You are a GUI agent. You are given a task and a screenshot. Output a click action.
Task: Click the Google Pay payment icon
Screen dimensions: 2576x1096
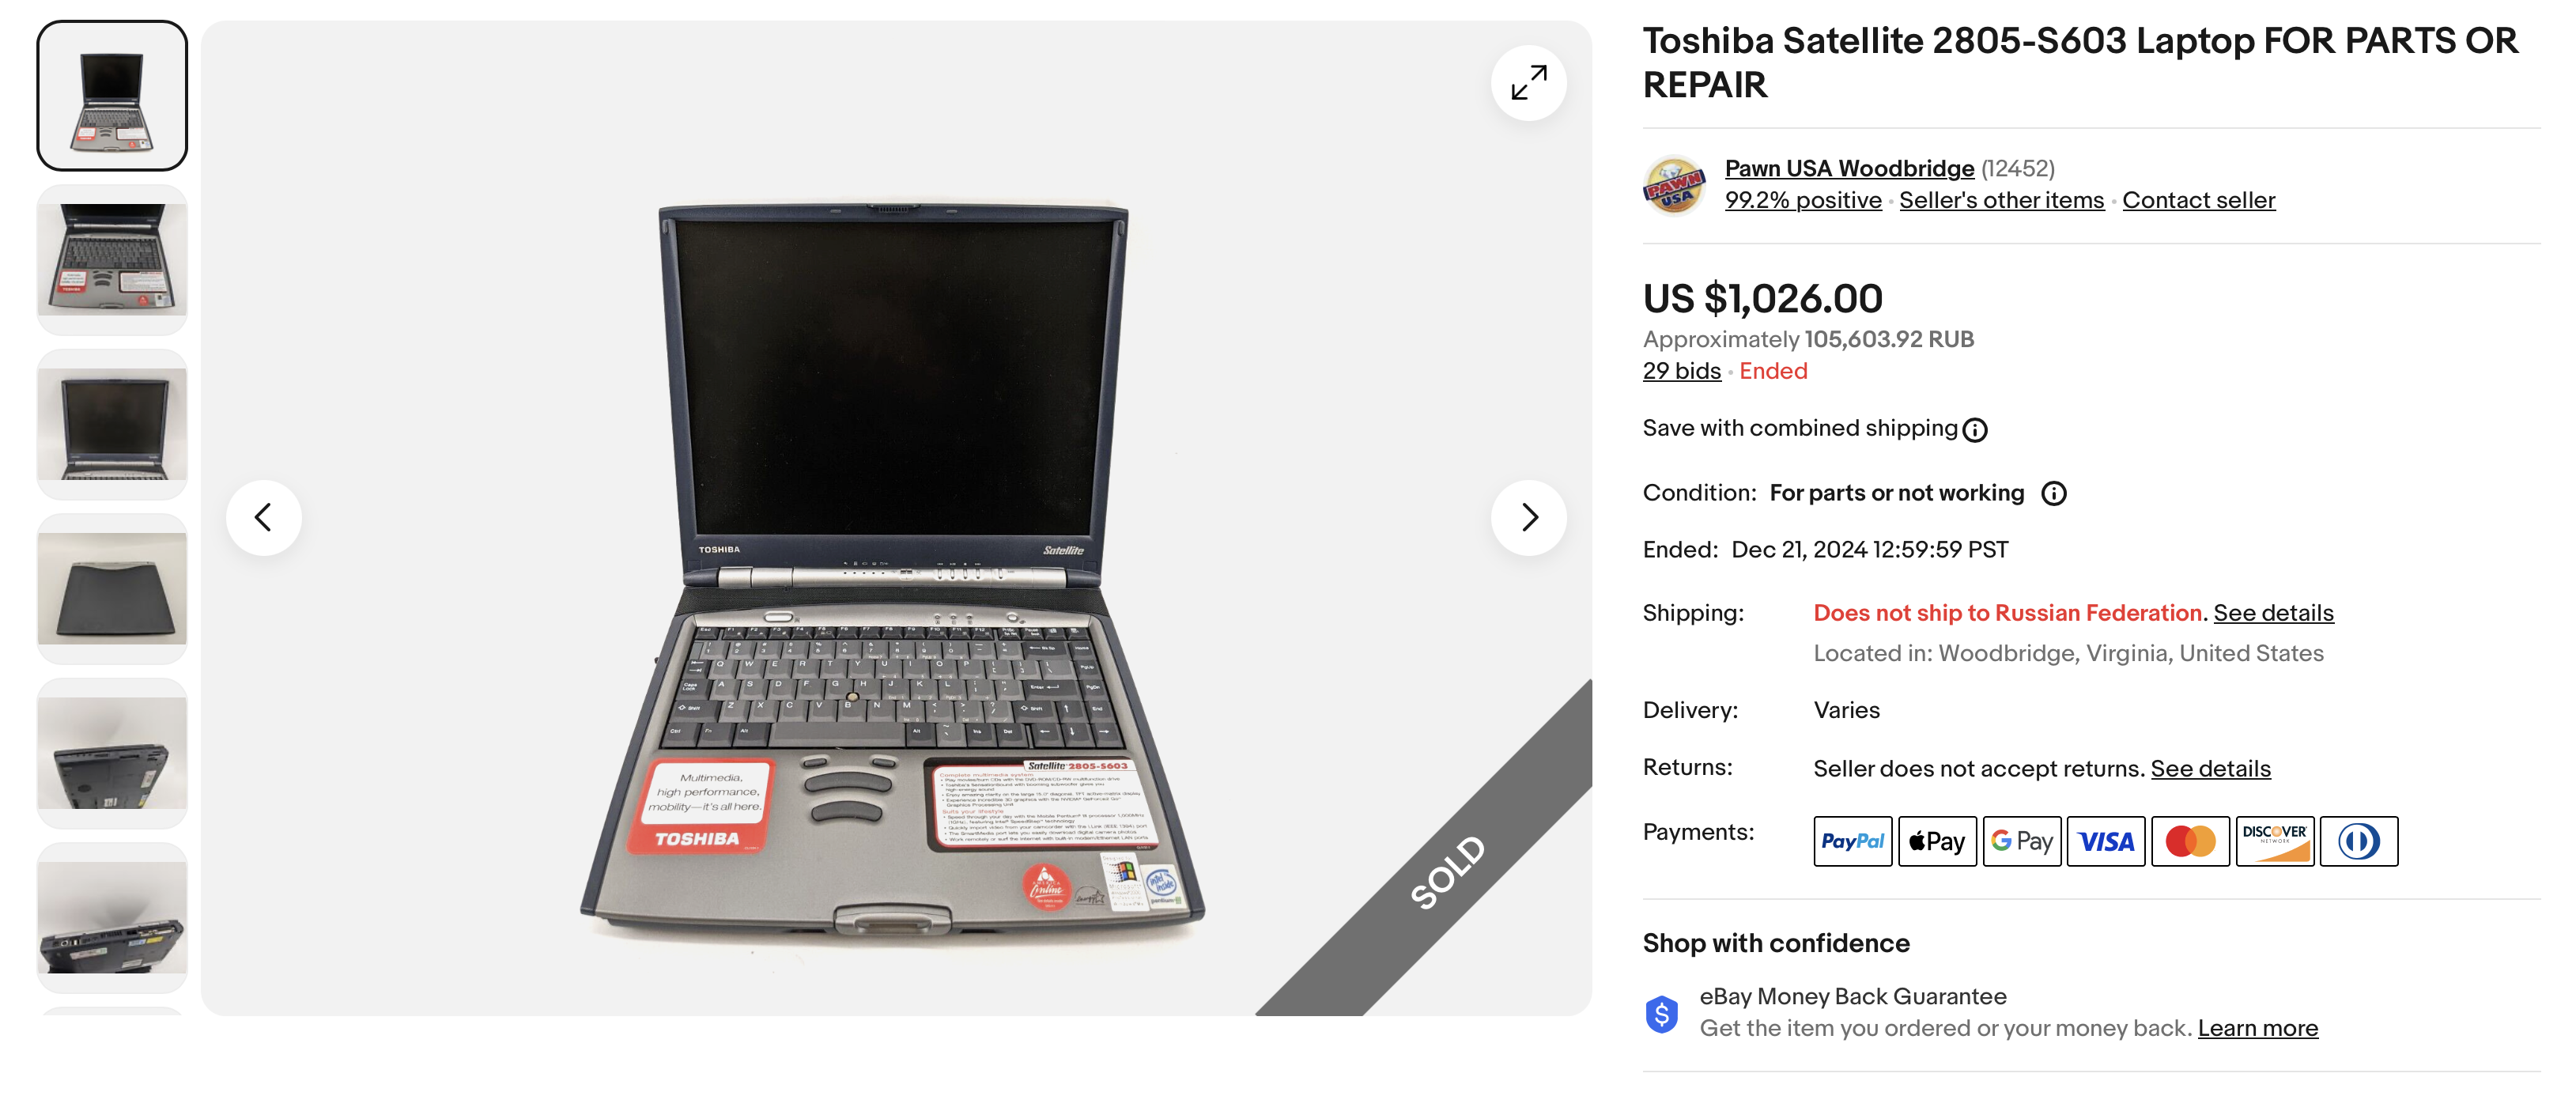coord(2021,841)
